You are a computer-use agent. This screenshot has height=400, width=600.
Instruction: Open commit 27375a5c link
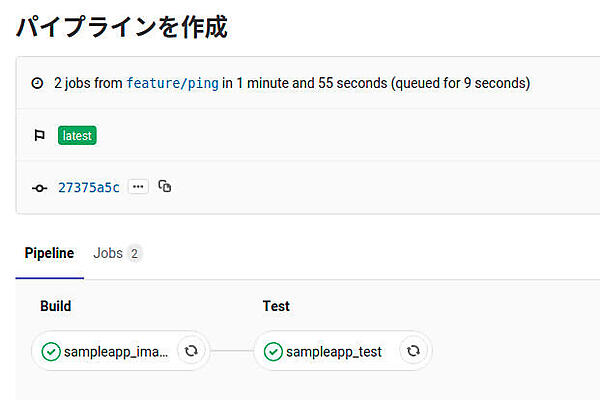click(89, 187)
